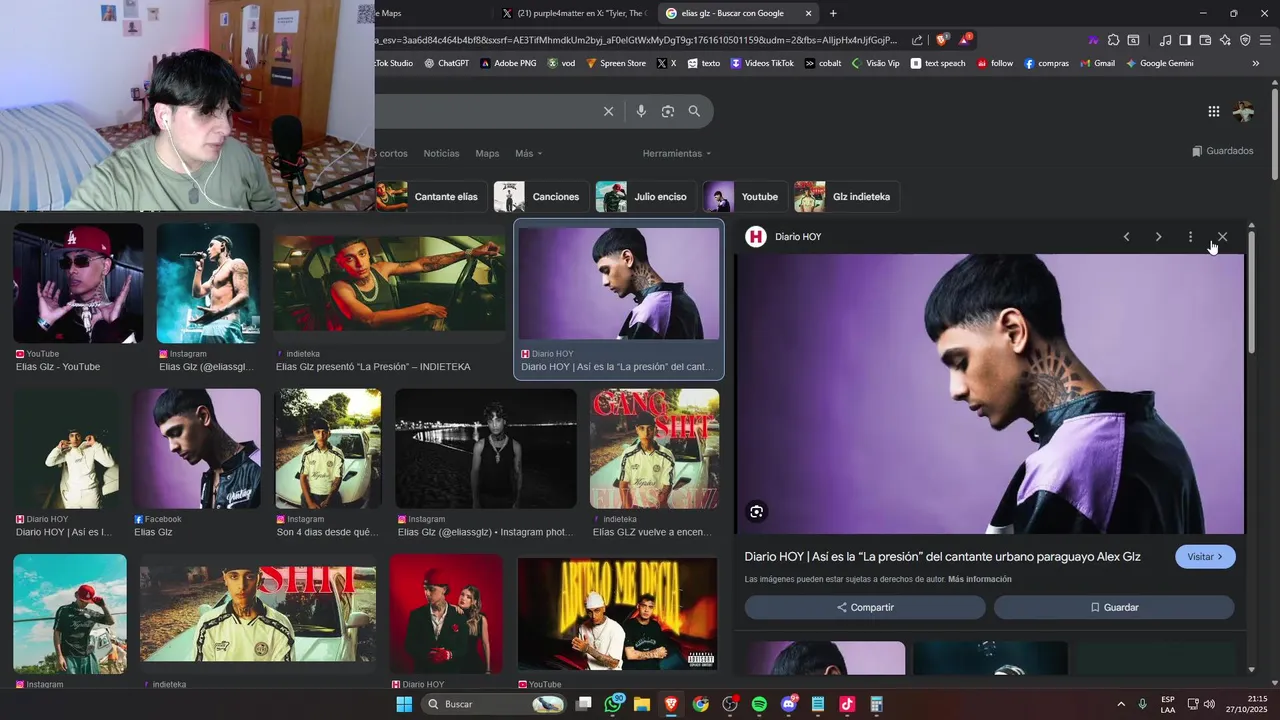Open the Google apps grid
Screen dimensions: 1280x720
pyautogui.click(x=1213, y=112)
